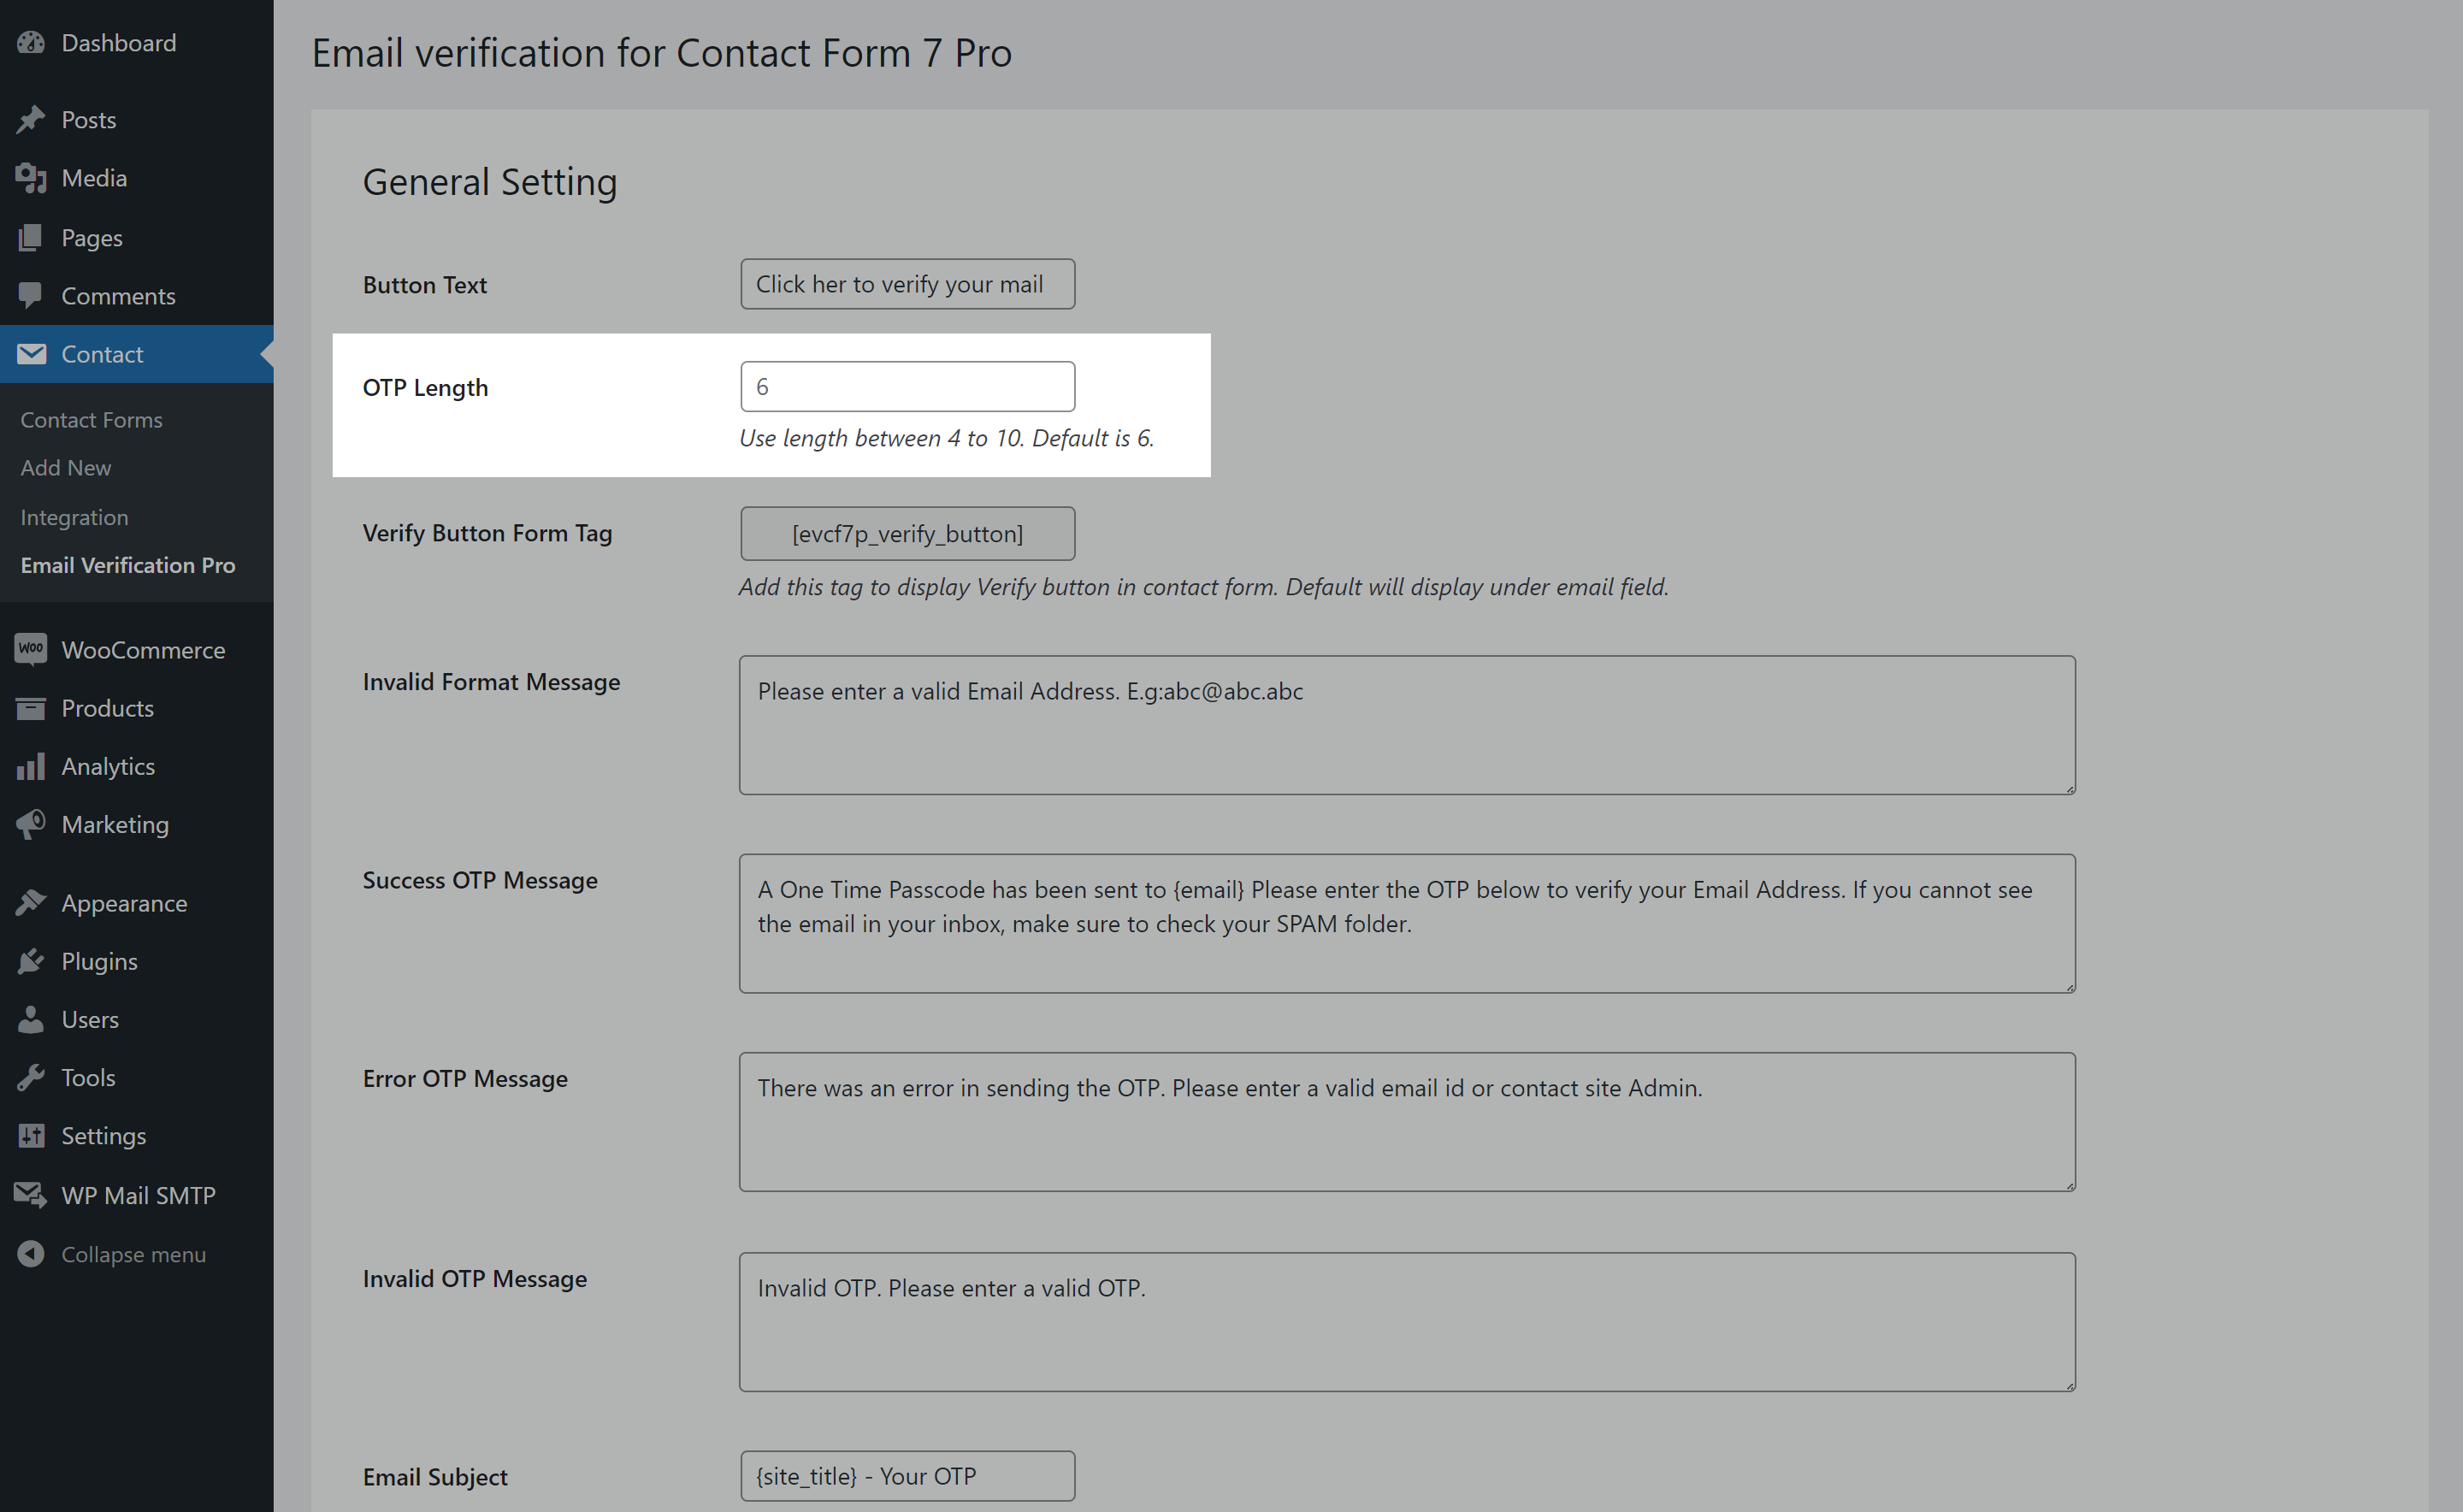The width and height of the screenshot is (2463, 1512).
Task: Click the Success OTP Message textarea
Action: (x=1406, y=923)
